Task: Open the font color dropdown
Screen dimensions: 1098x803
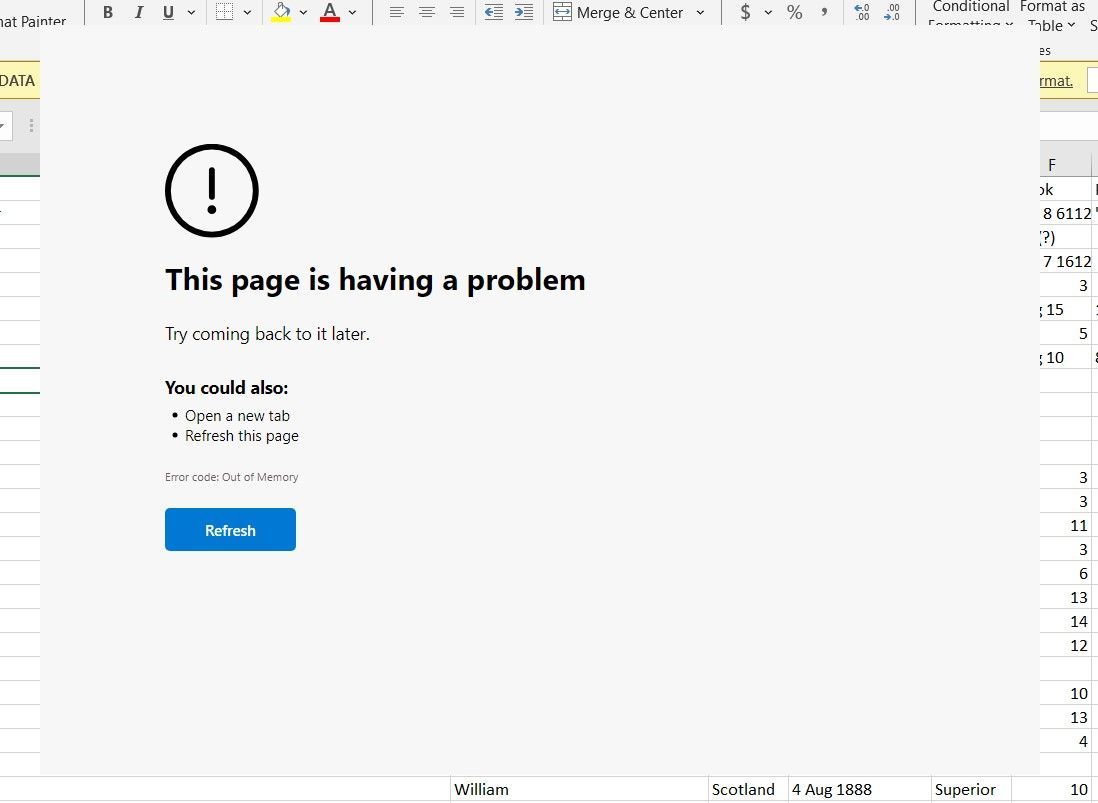Action: pos(351,12)
